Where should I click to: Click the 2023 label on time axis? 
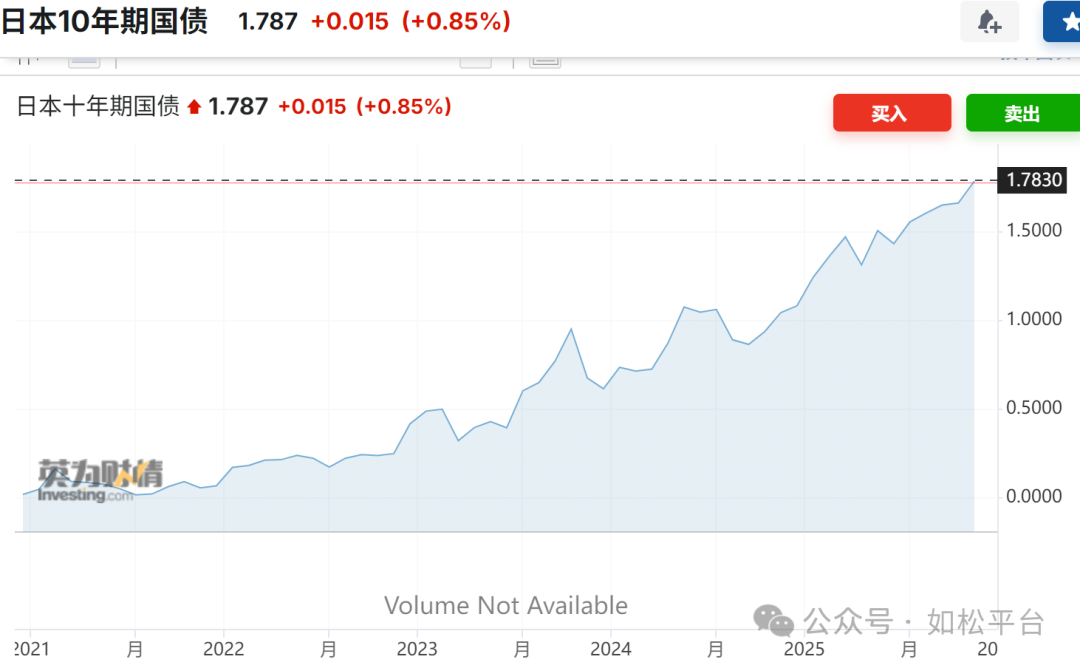pyautogui.click(x=417, y=649)
